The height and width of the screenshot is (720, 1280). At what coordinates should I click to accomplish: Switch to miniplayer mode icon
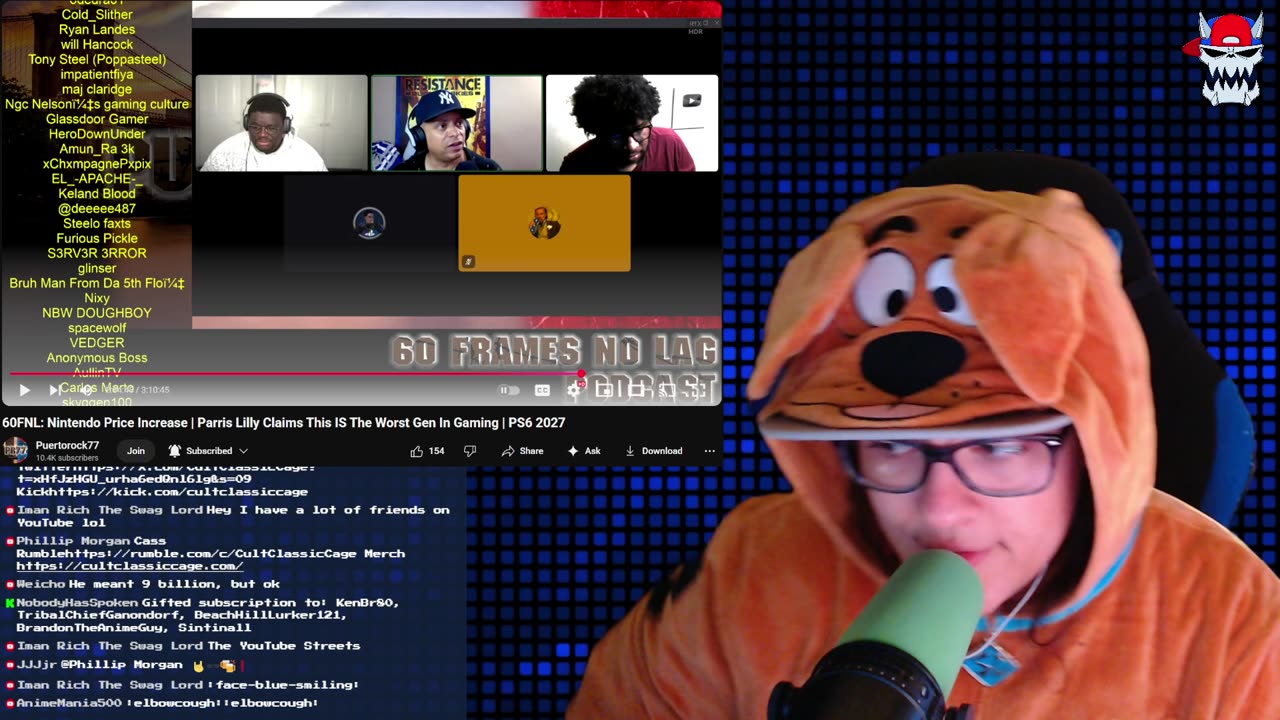tap(605, 390)
